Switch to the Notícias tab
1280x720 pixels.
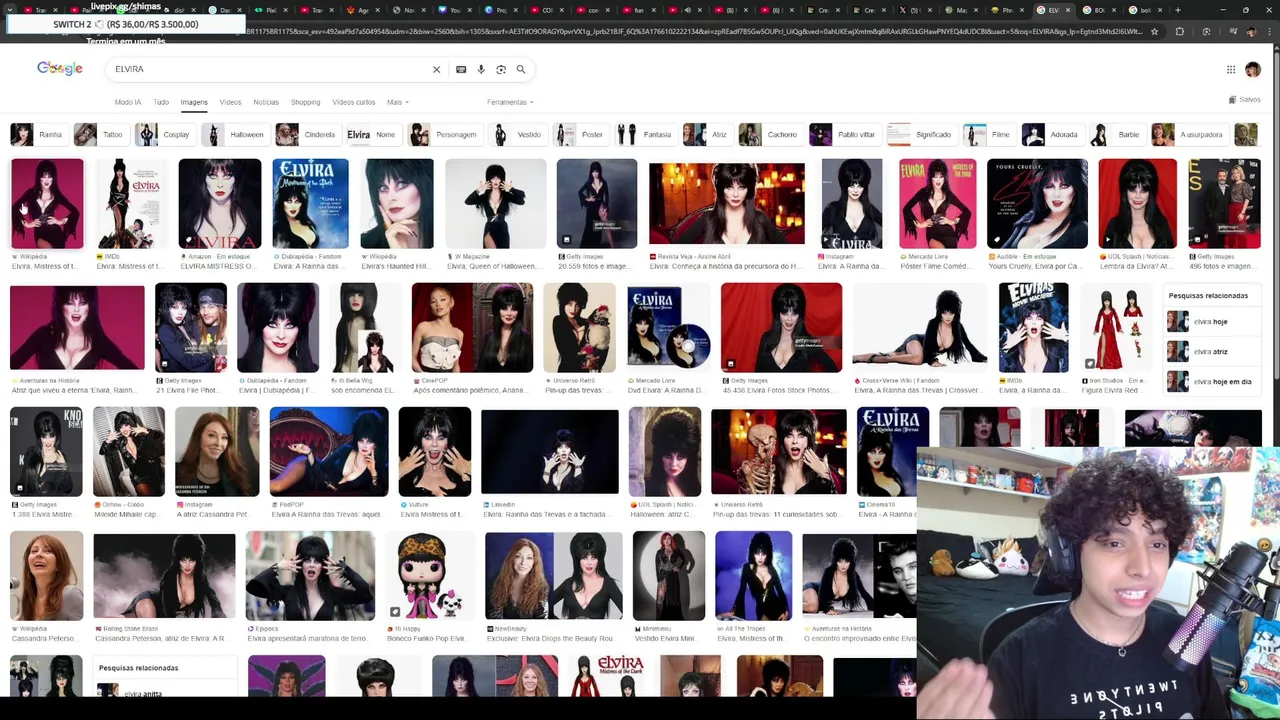266,102
